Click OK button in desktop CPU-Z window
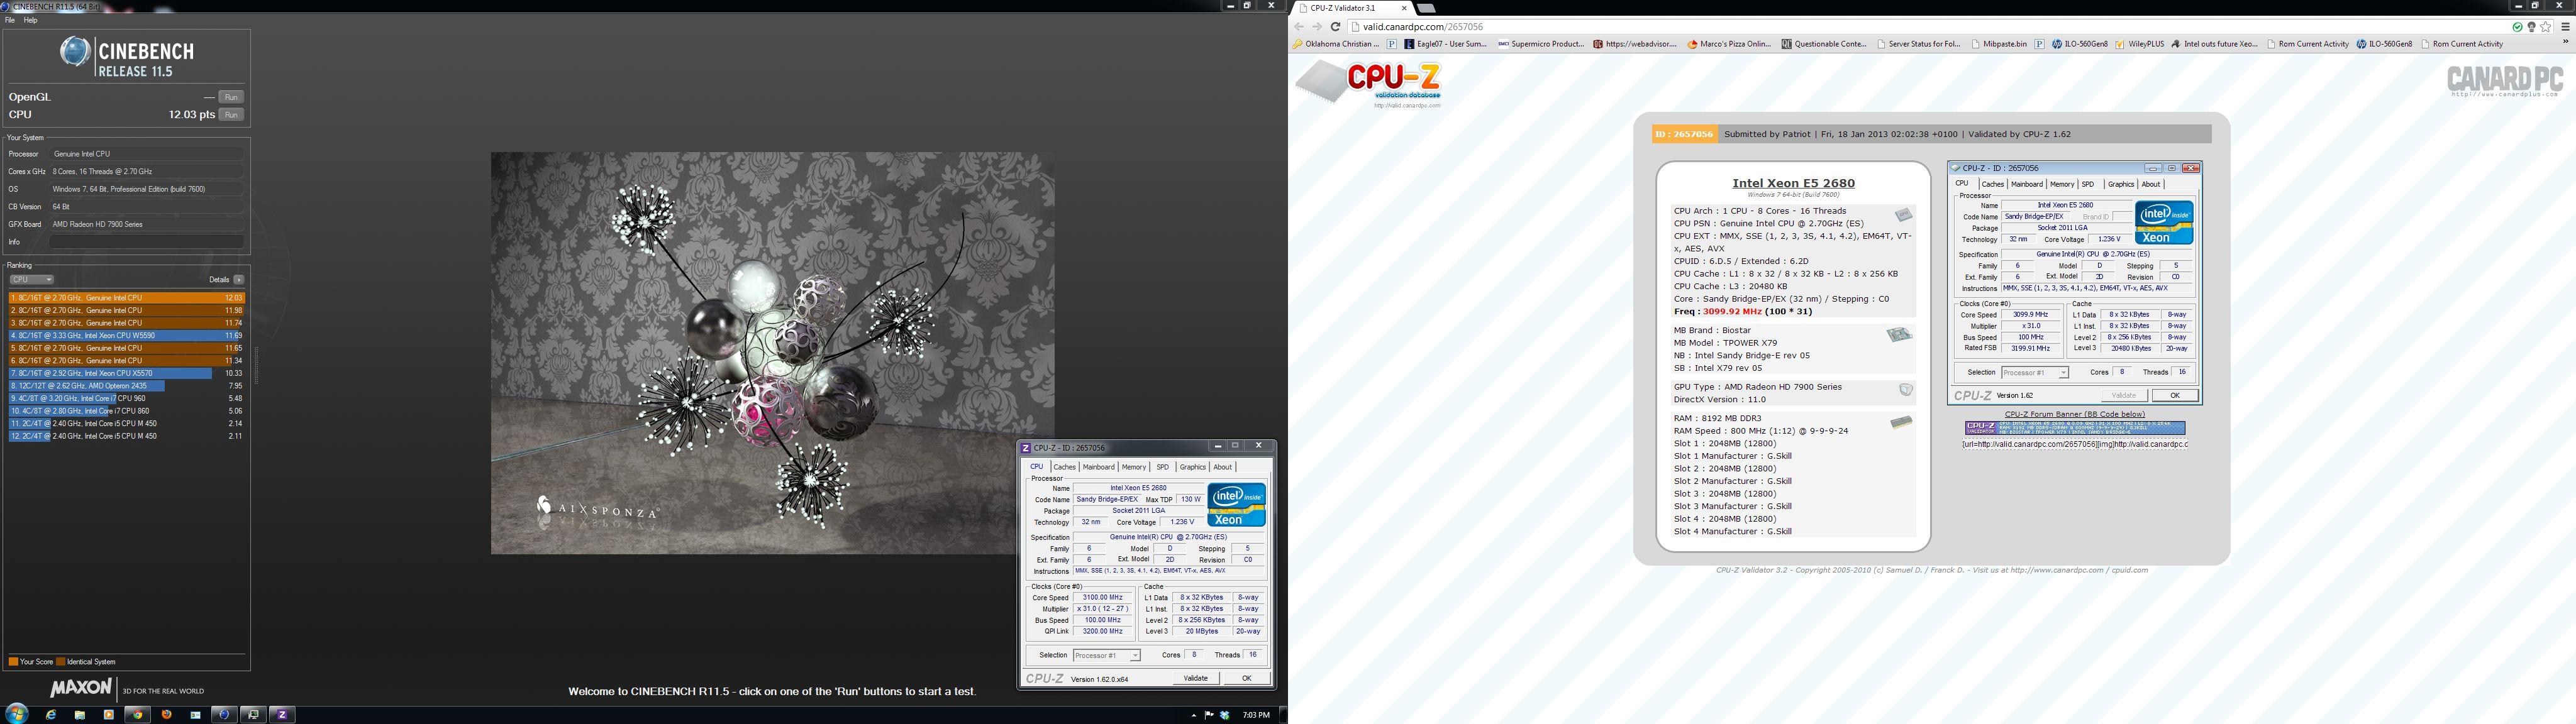This screenshot has height=724, width=2576. (1247, 678)
